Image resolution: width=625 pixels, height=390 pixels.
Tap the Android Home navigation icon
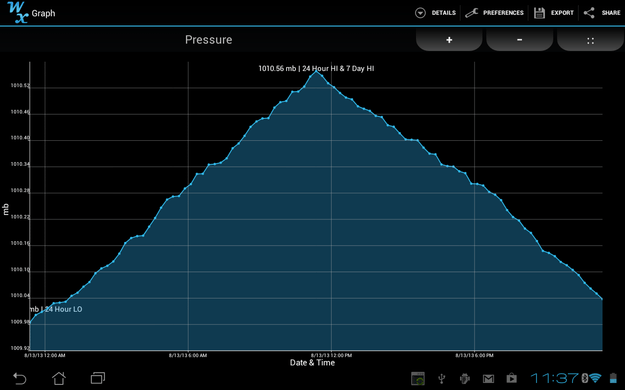(59, 378)
